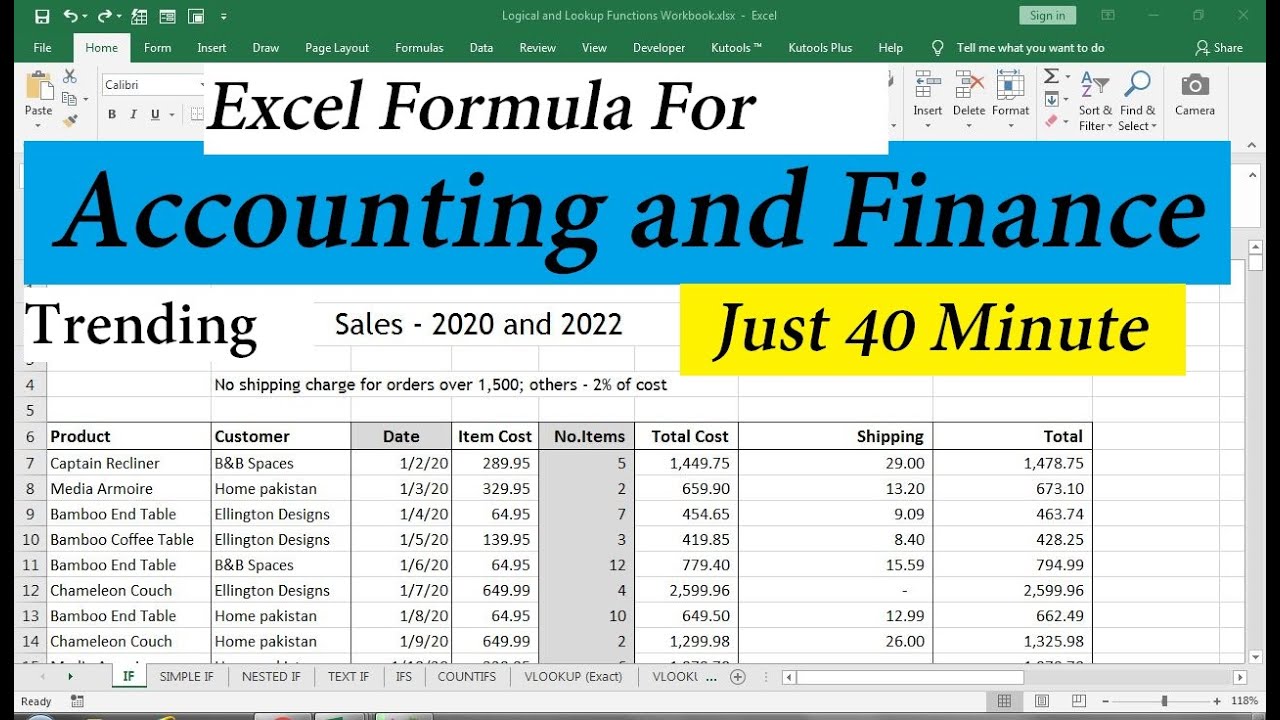Click the Cut scissors icon
This screenshot has width=1280, height=720.
[69, 76]
